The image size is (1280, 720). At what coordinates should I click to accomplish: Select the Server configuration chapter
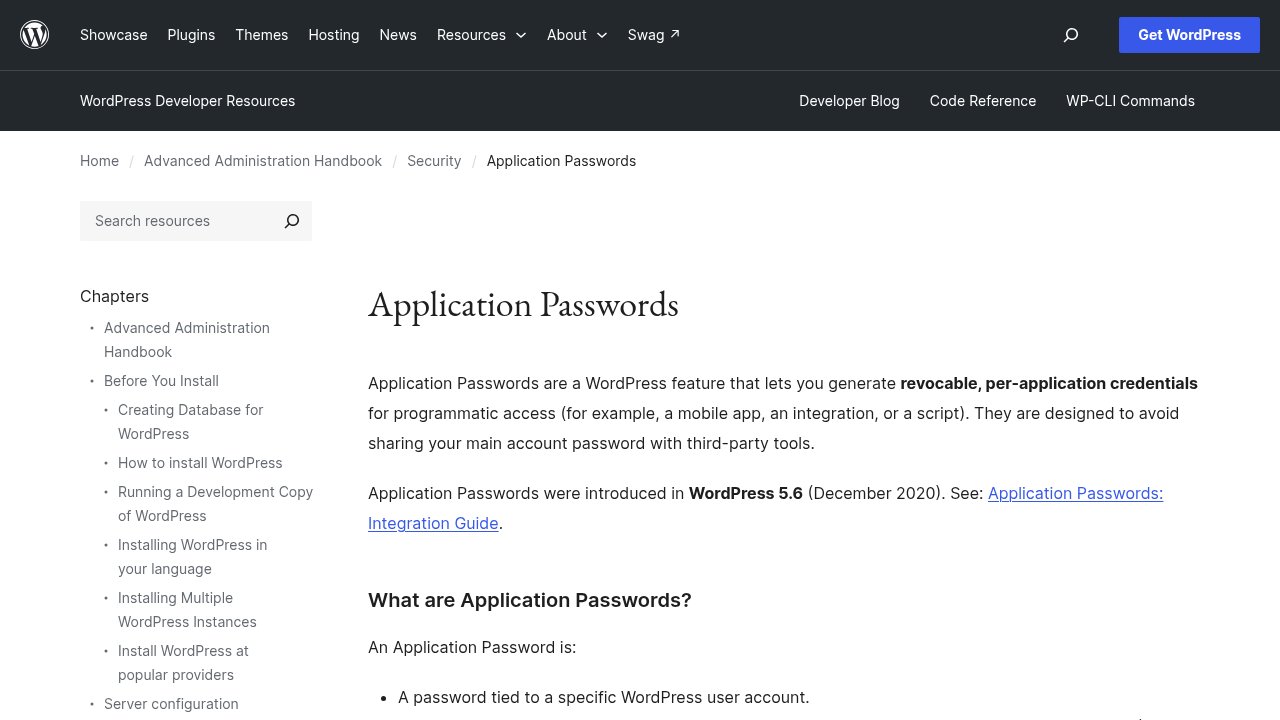pos(171,704)
